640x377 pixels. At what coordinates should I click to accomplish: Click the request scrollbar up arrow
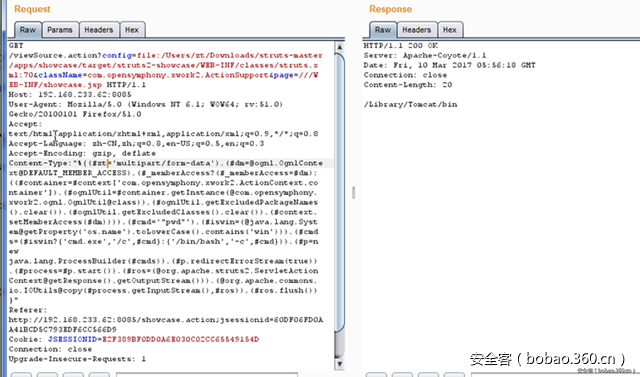point(340,47)
